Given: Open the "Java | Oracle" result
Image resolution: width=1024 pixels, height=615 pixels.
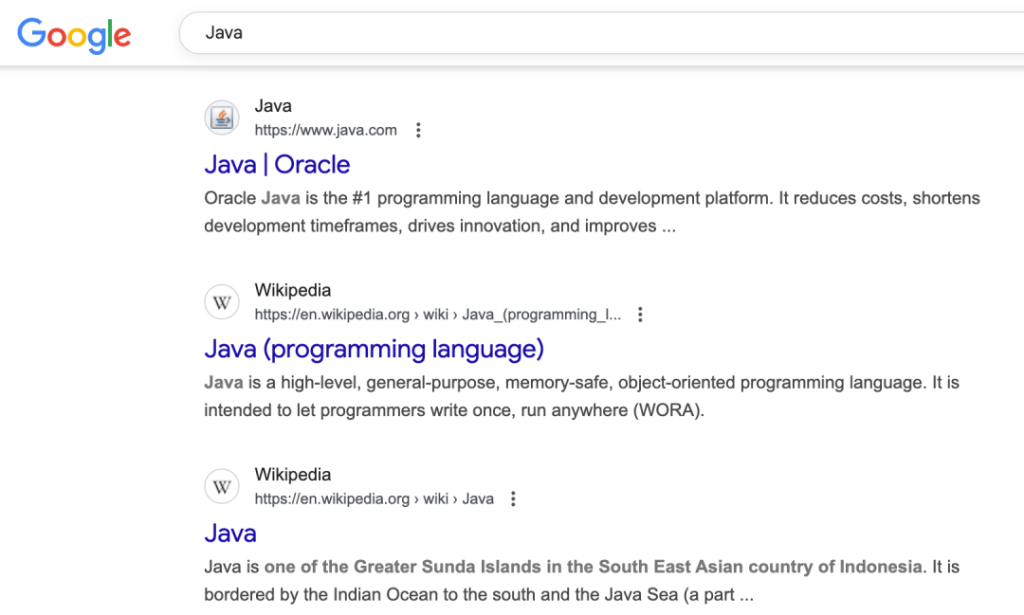Looking at the screenshot, I should [277, 164].
